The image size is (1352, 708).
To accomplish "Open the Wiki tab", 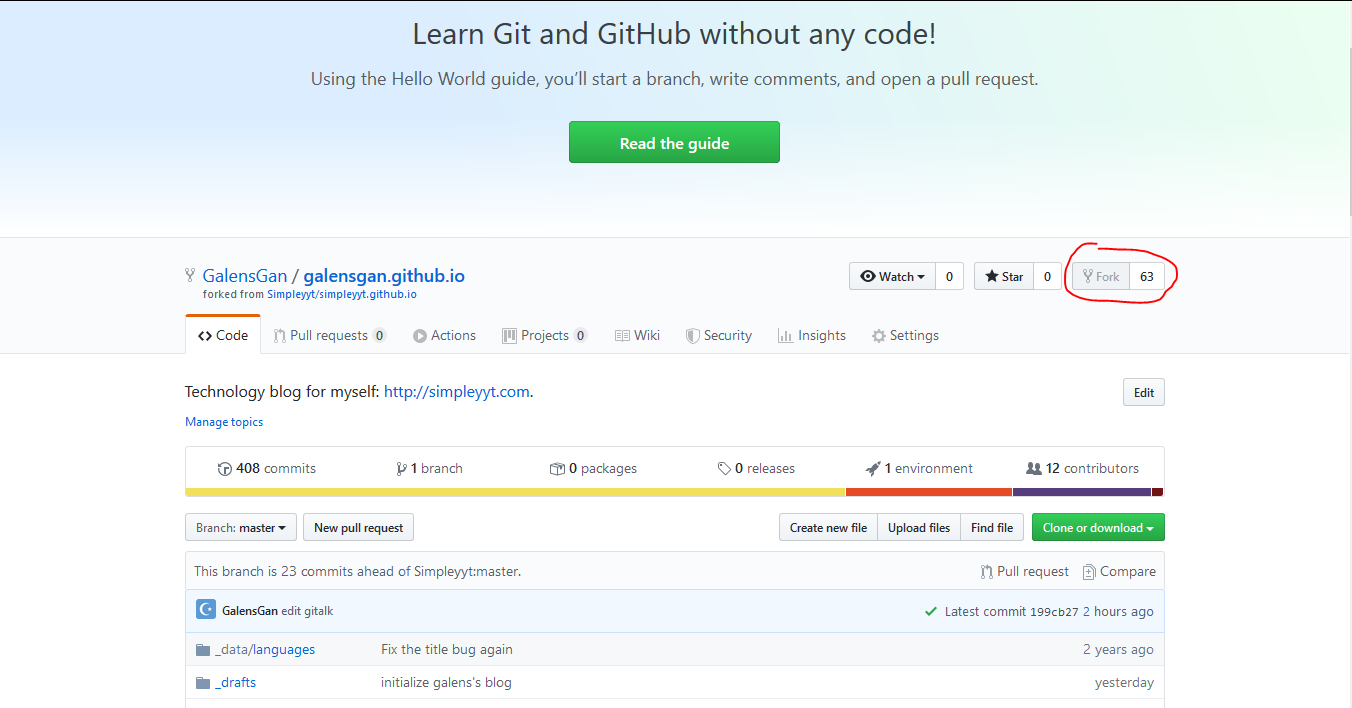I will pyautogui.click(x=637, y=336).
